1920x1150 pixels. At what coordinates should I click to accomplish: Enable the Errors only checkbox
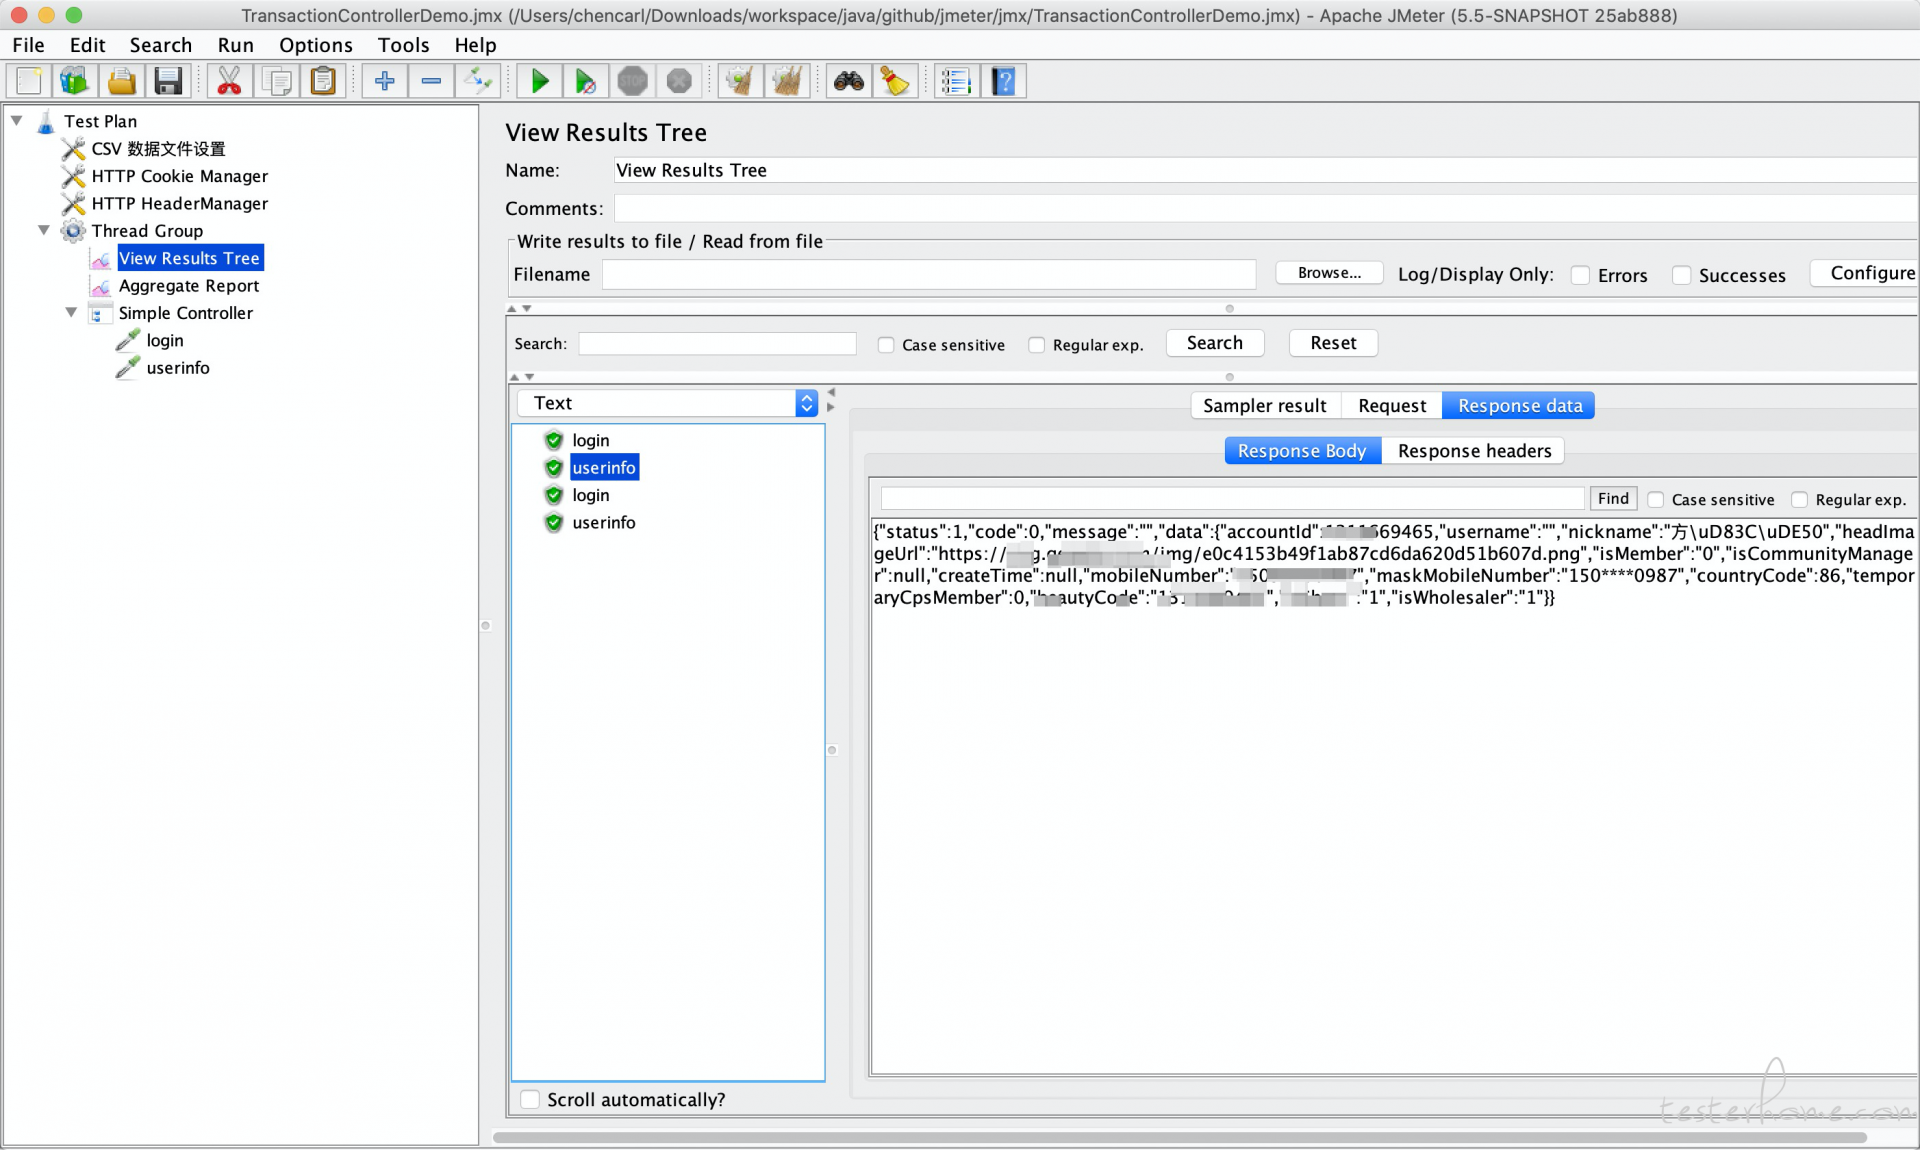point(1581,275)
